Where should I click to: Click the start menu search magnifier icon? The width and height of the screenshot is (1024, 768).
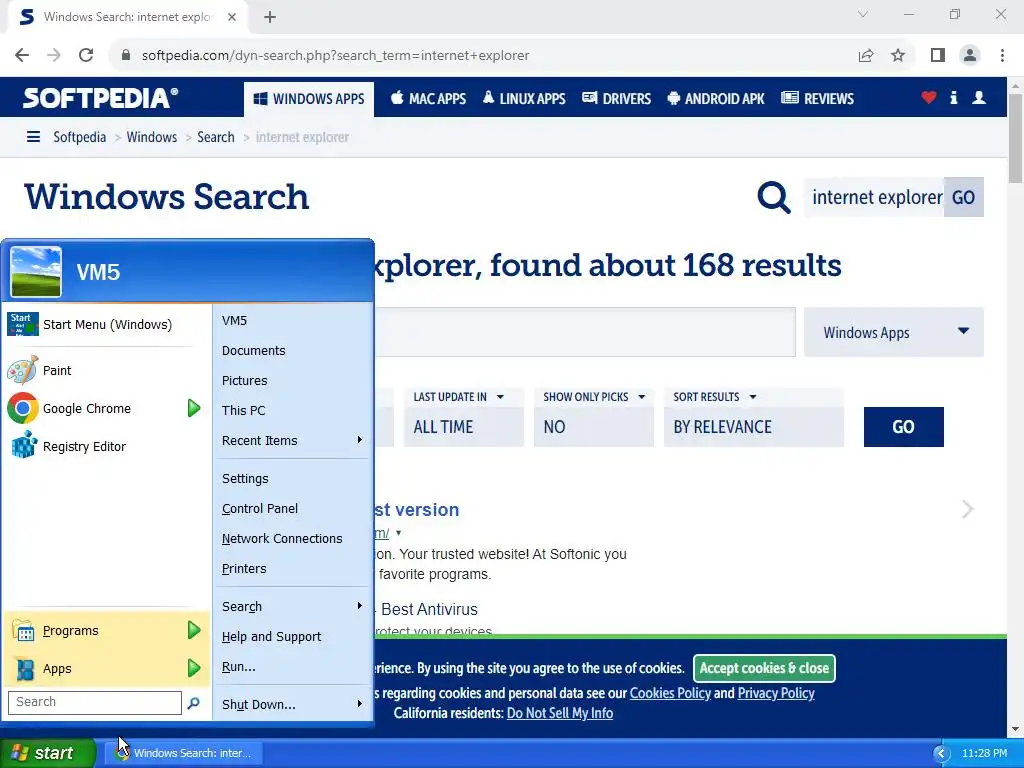tap(193, 703)
